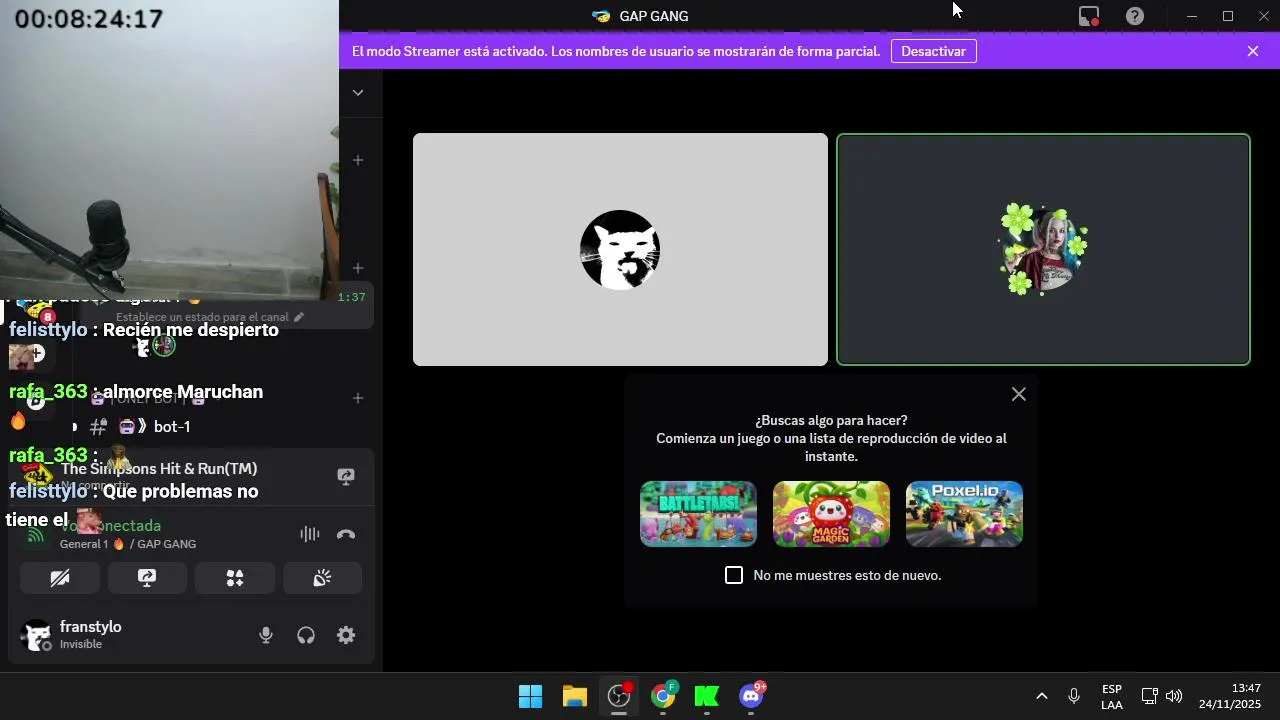Close the '¿Buscas algo para hacer?' popup
The image size is (1280, 720).
(x=1018, y=394)
